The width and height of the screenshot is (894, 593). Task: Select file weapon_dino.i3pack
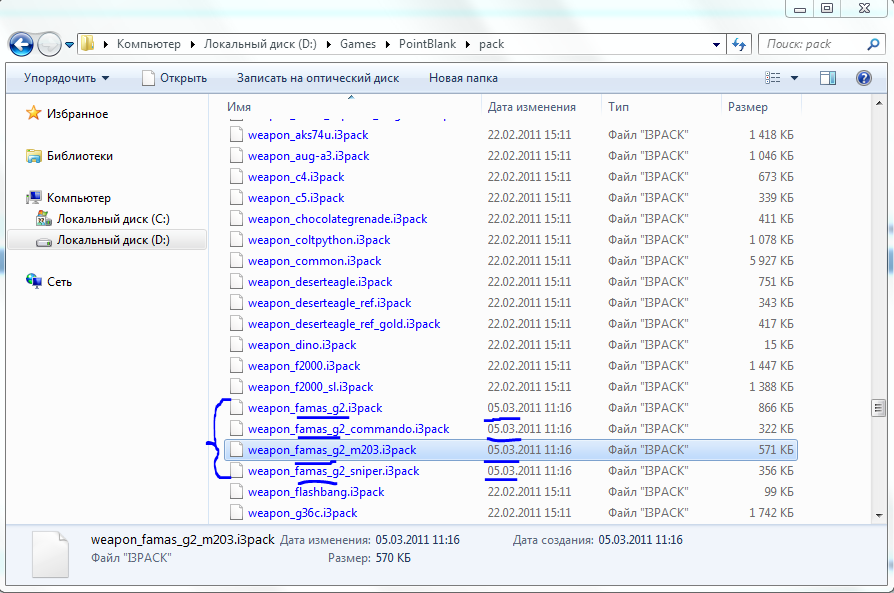(x=302, y=345)
